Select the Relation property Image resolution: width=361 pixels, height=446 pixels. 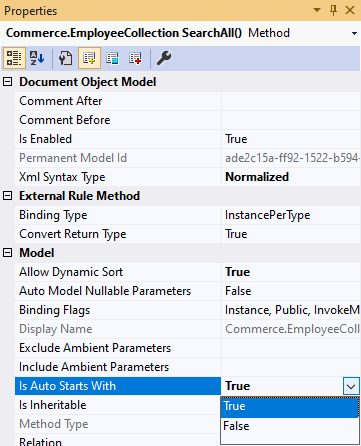[x=118, y=441]
